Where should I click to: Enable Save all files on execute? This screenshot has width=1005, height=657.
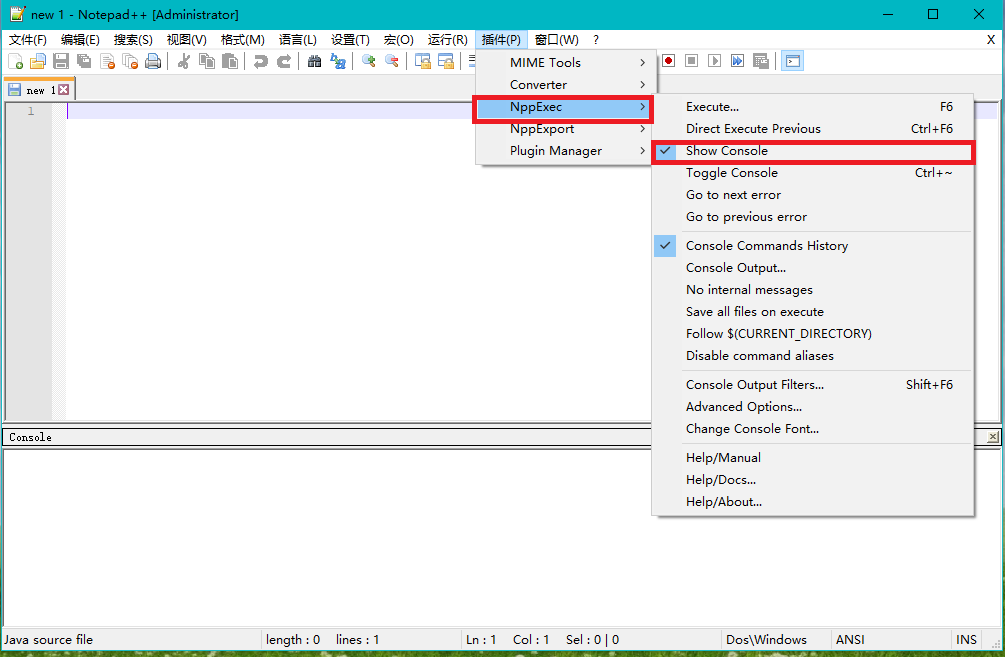click(x=813, y=312)
